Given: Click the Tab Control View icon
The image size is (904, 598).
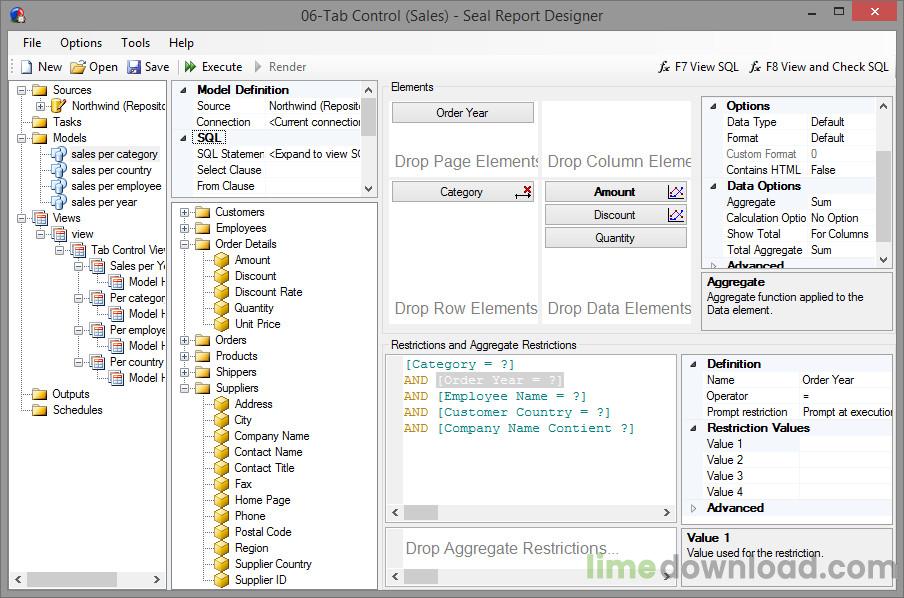Looking at the screenshot, I should (78, 250).
